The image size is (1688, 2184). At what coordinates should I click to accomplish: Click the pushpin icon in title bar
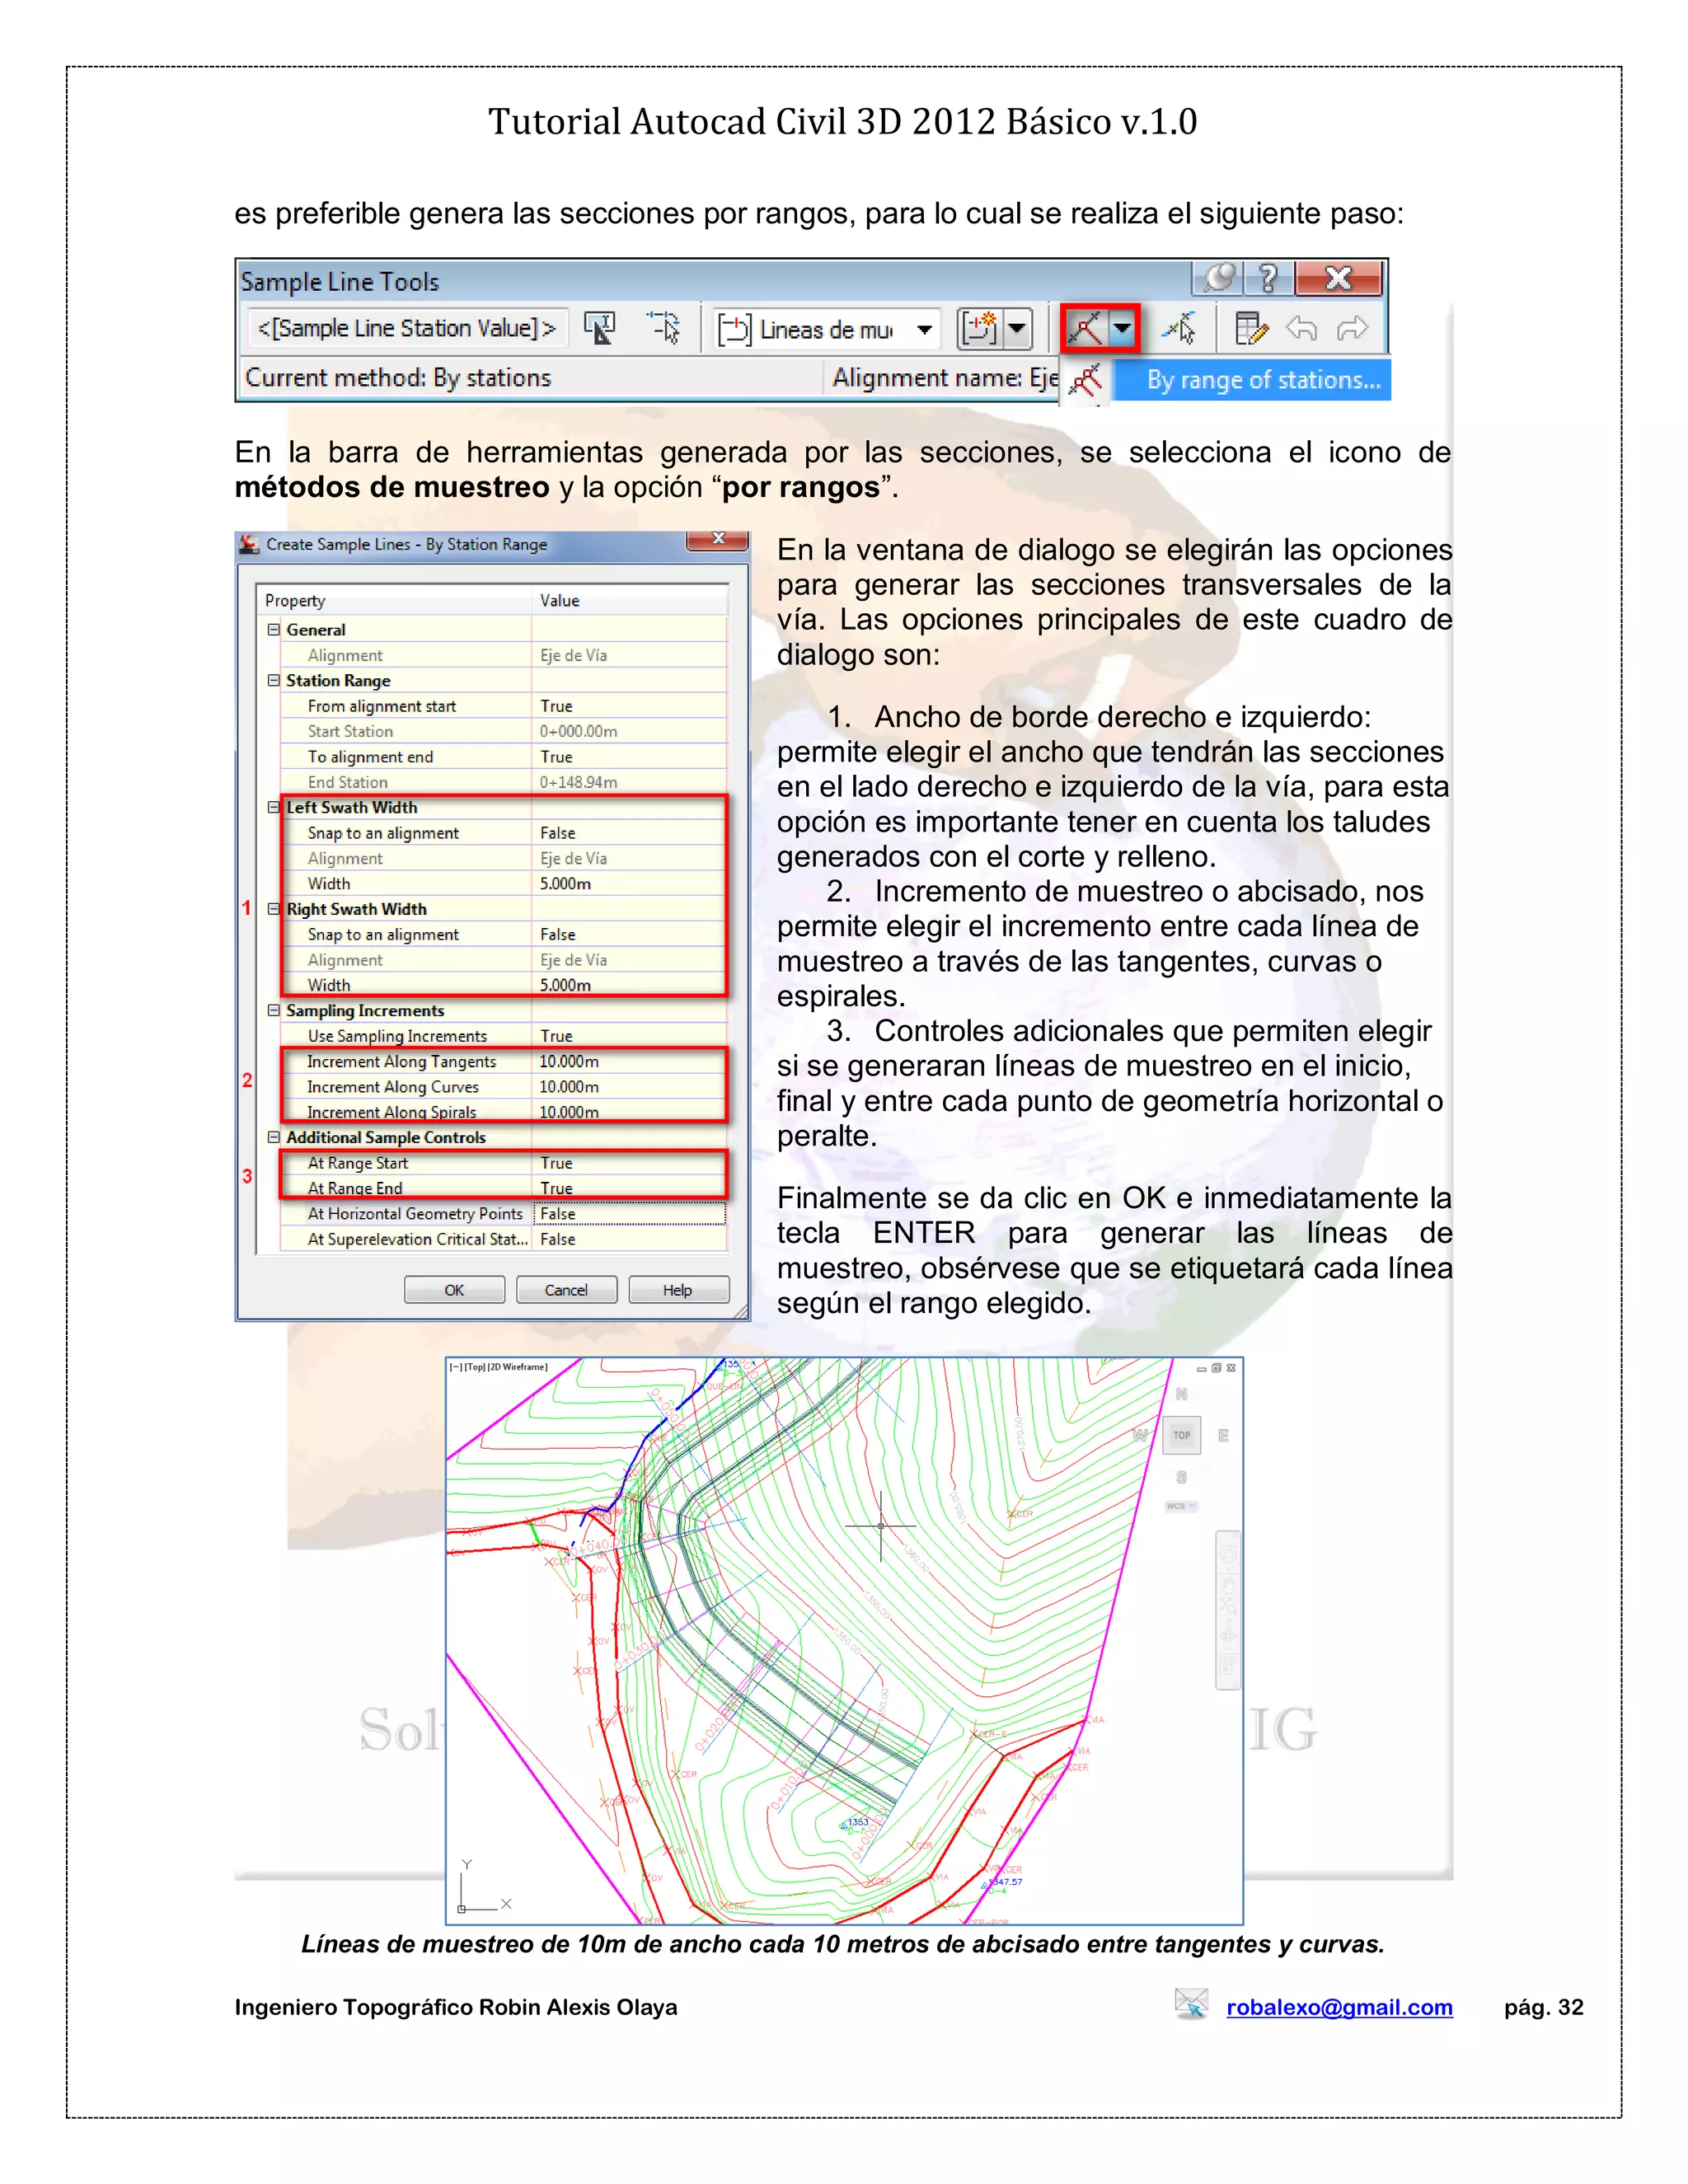click(x=1218, y=278)
